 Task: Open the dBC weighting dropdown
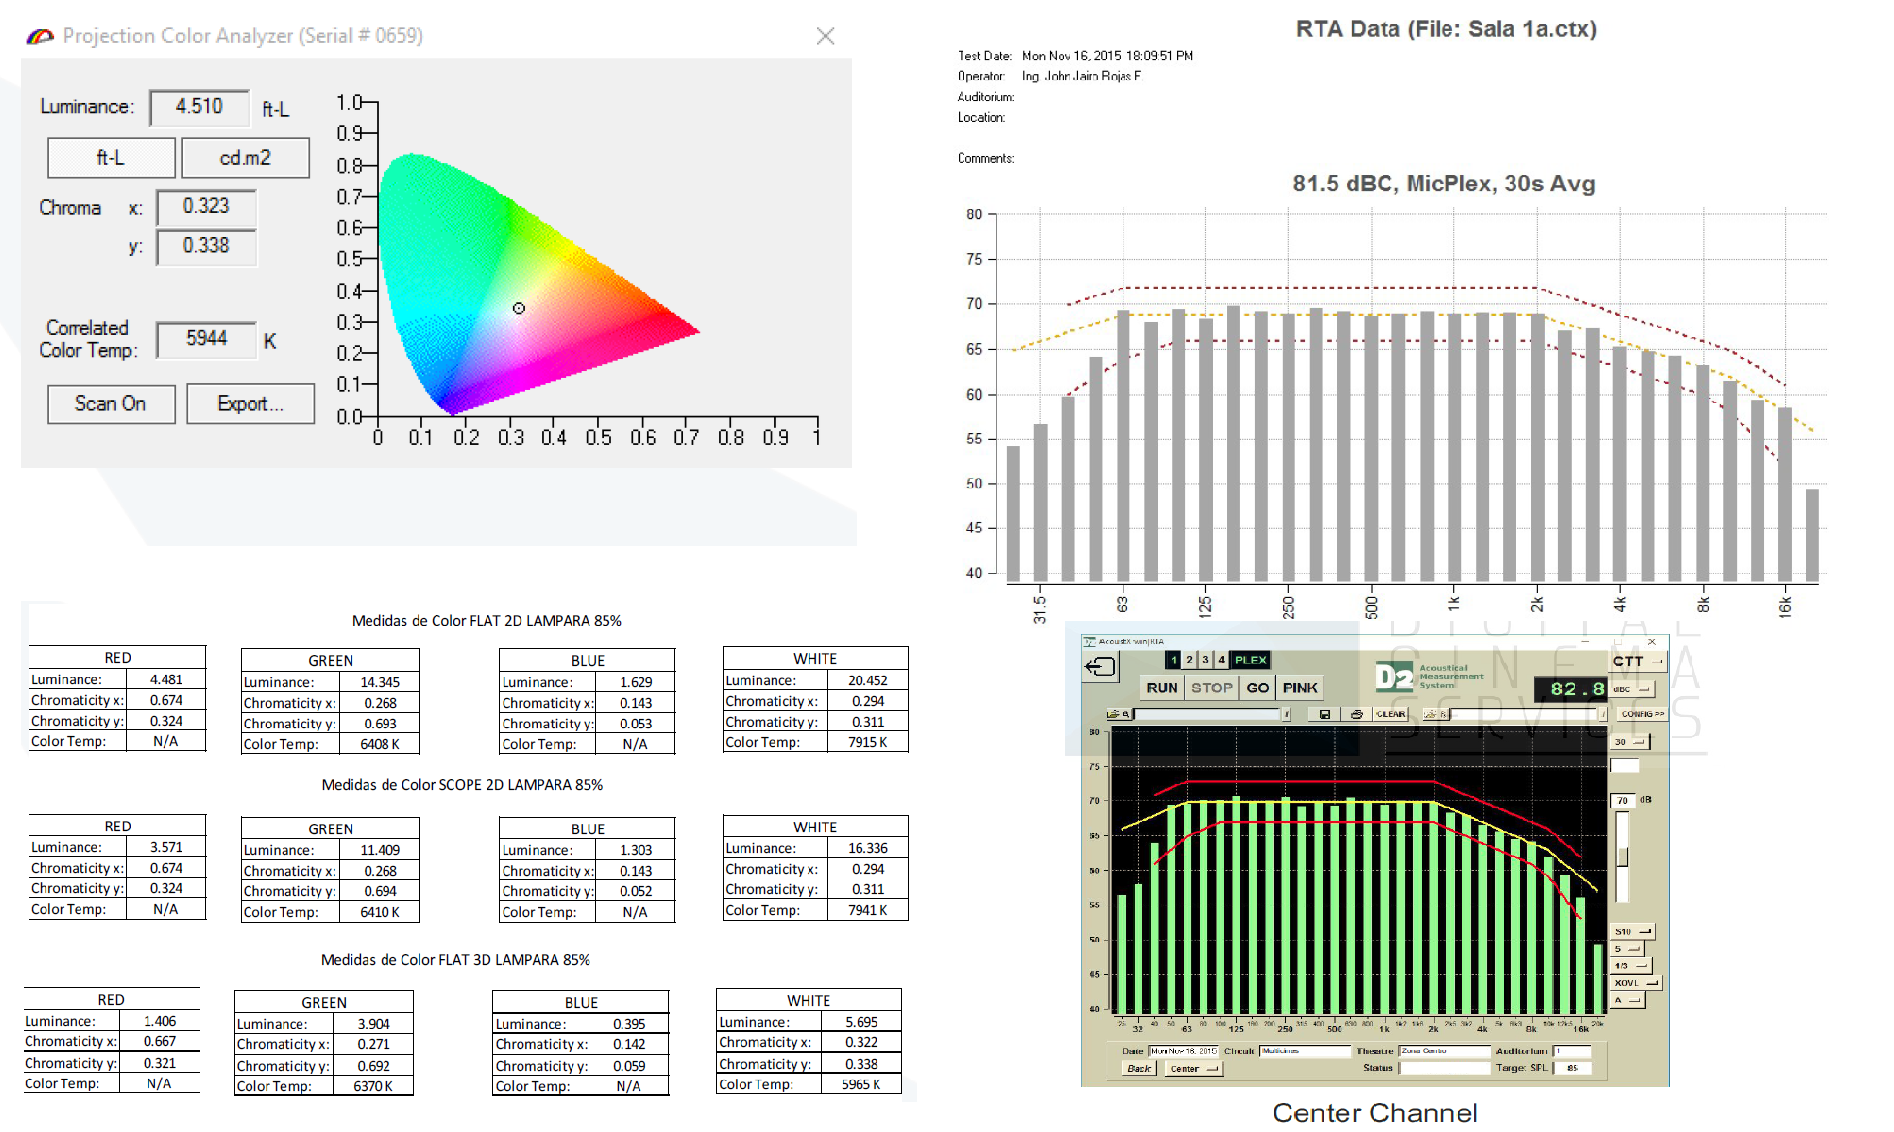pos(1632,689)
